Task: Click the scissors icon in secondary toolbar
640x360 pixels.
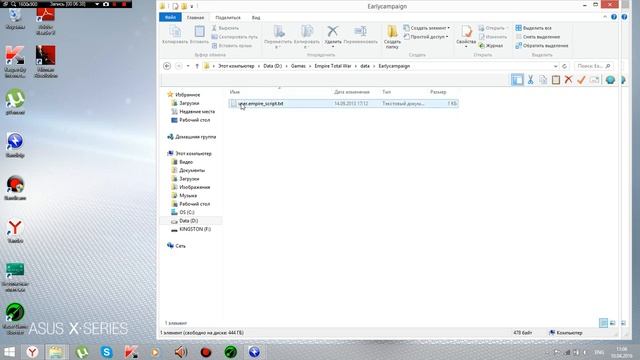Action: click(530, 80)
